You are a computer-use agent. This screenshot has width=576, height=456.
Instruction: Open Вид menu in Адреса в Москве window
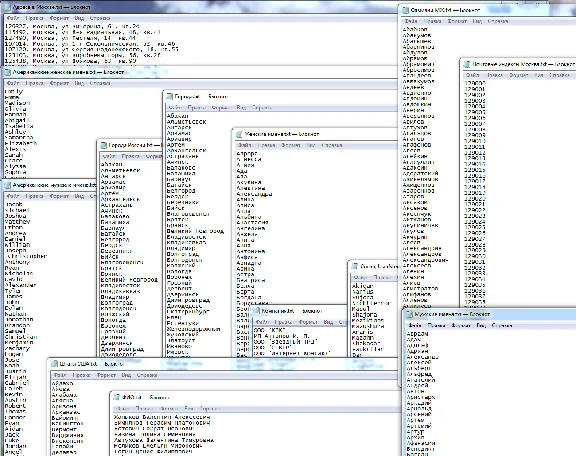coord(79,18)
